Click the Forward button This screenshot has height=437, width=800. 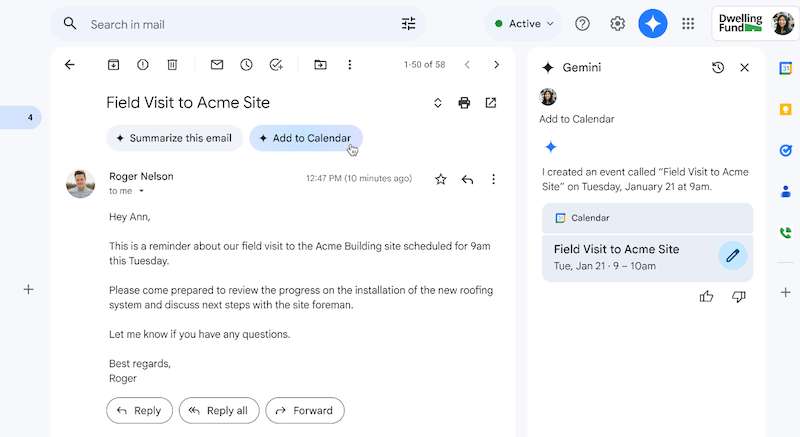click(x=305, y=410)
